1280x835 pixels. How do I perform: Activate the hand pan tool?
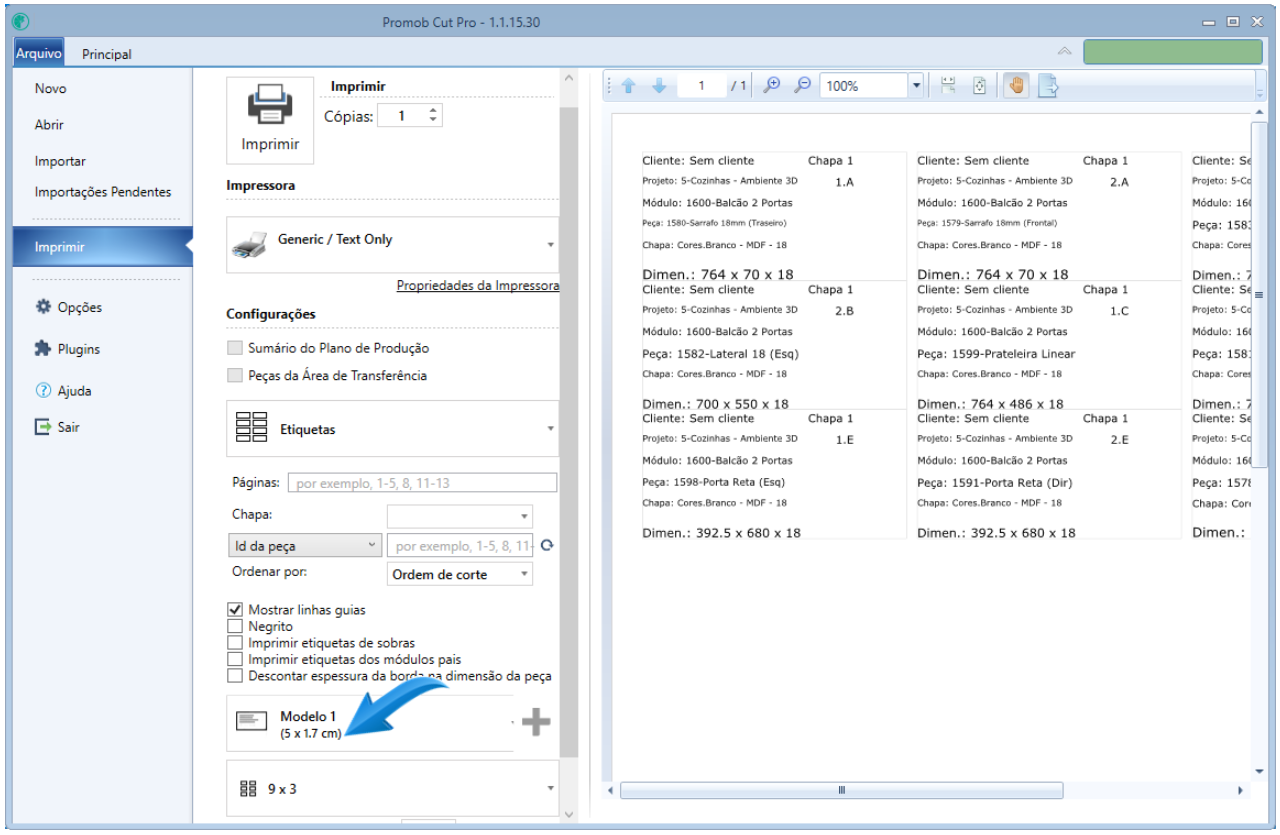point(1016,86)
